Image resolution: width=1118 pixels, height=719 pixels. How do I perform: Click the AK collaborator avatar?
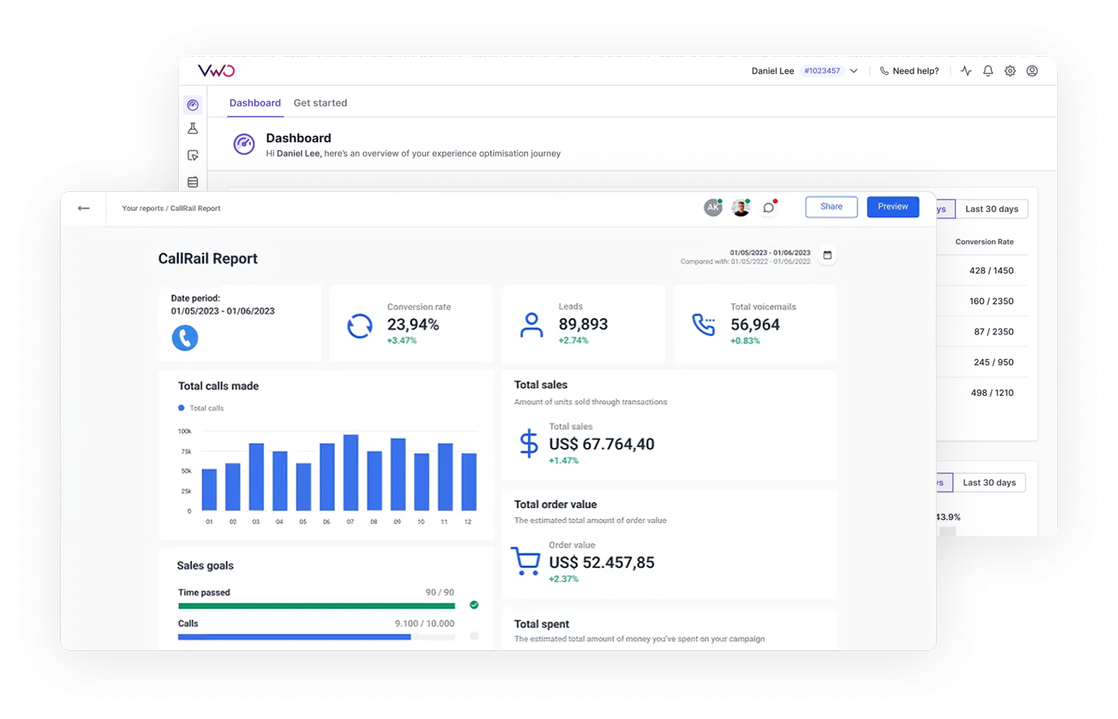[713, 208]
